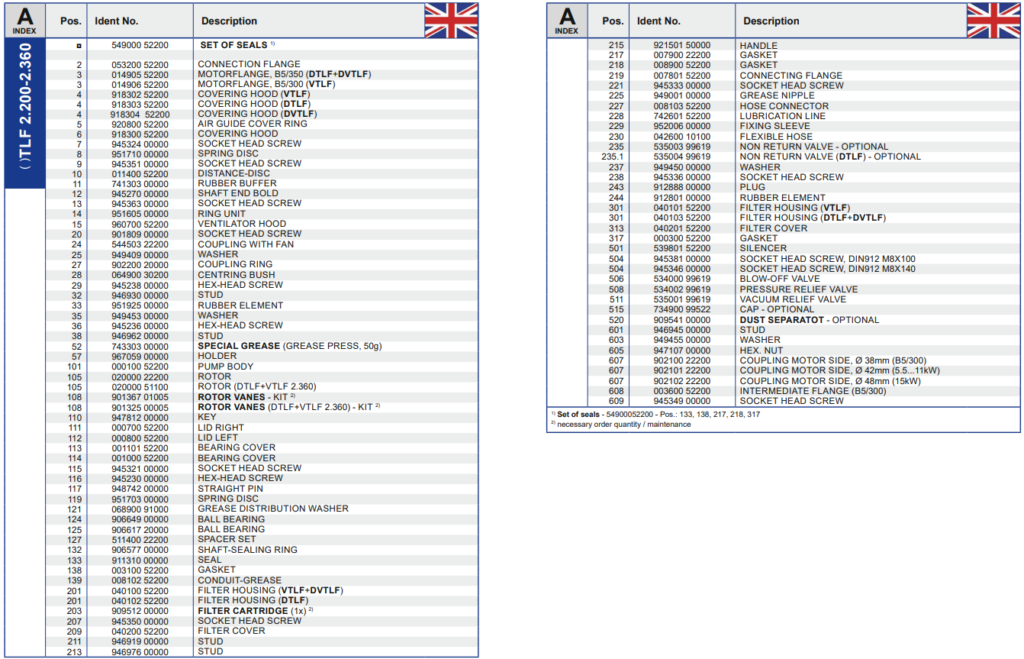The image size is (1024, 659).
Task: Click ident number 901367 01005
Action: 140,397
